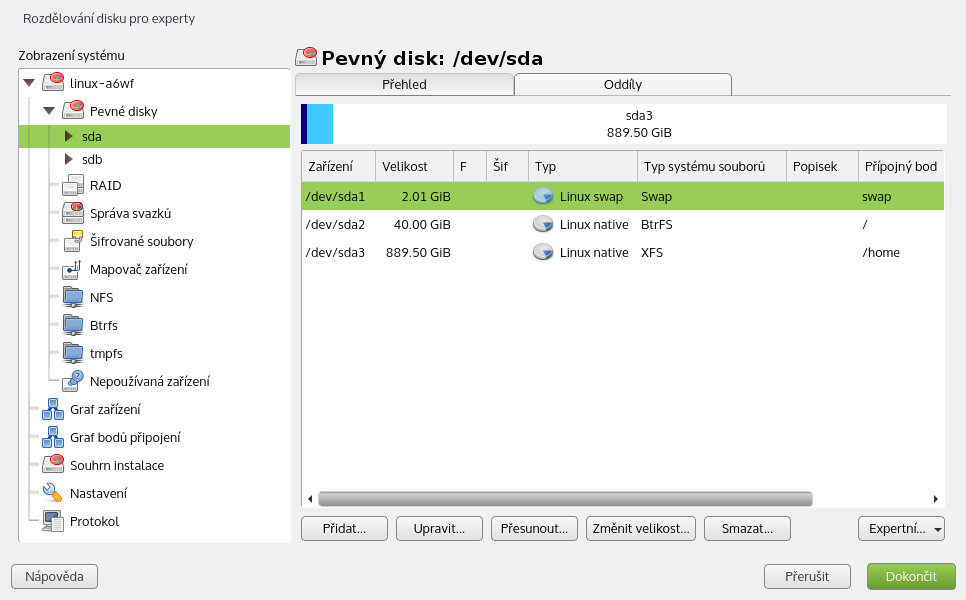Viewport: 966px width, 600px height.
Task: Sort by the Typ column header
Action: click(583, 166)
